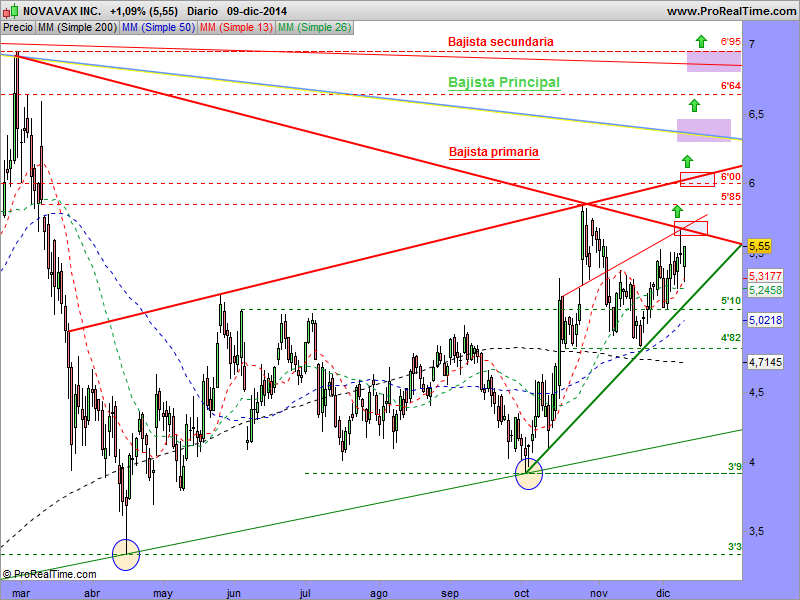This screenshot has height=600, width=800.
Task: Click the sep label on time axis
Action: pyautogui.click(x=450, y=593)
